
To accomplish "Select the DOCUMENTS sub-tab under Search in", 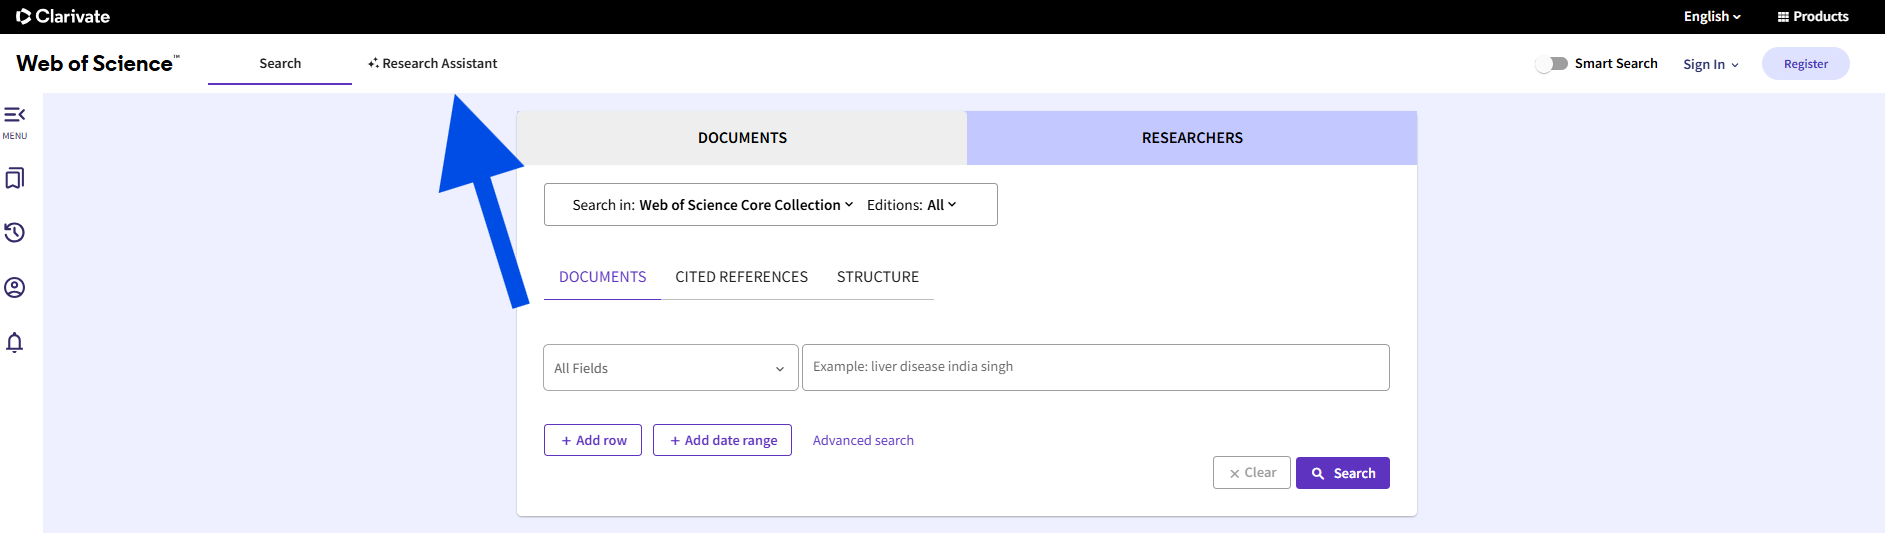I will click(602, 277).
